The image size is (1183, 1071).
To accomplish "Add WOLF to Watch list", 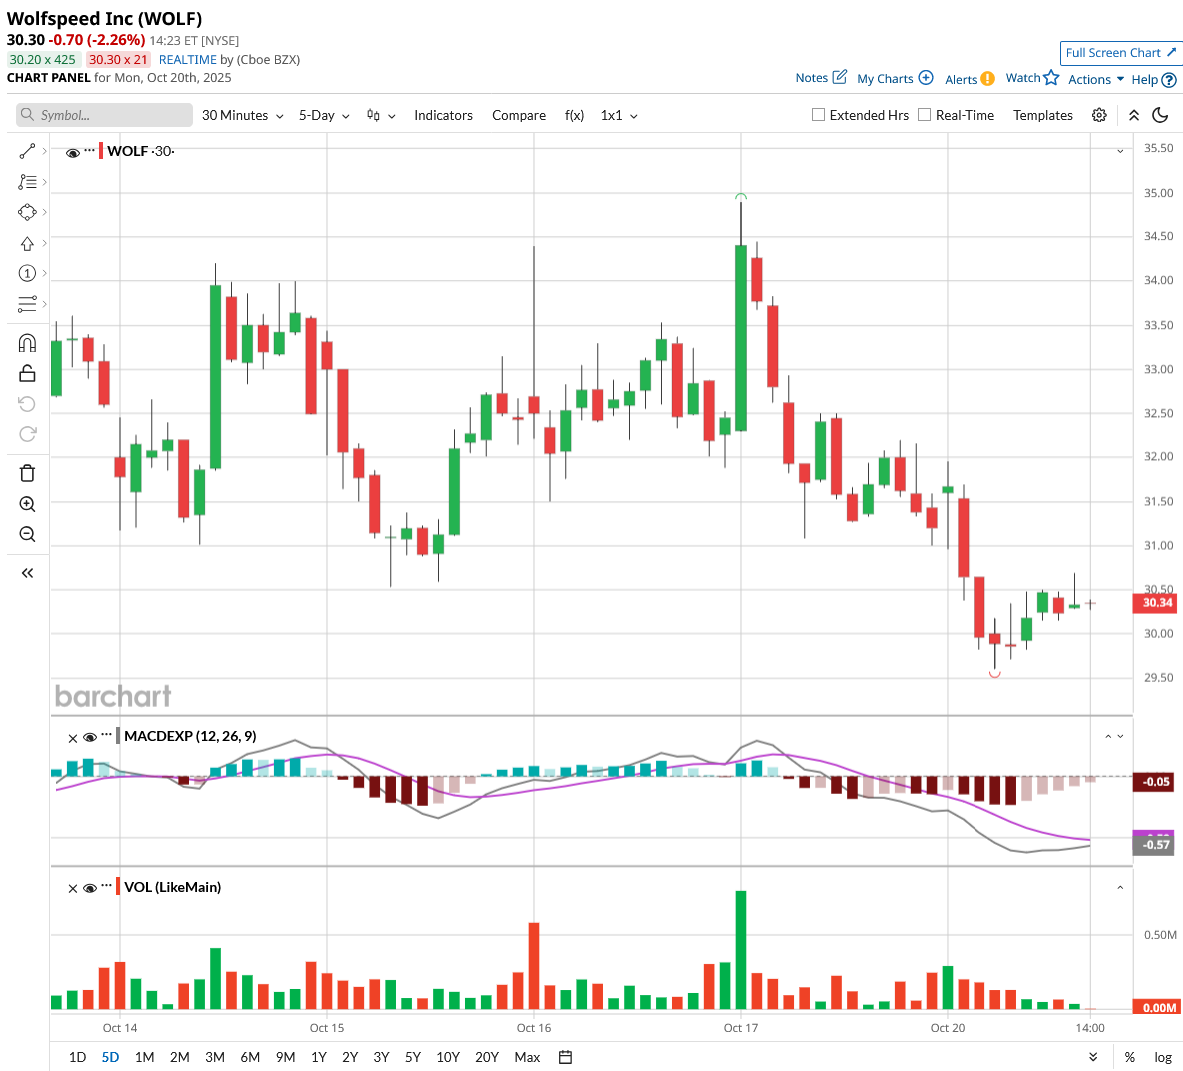I will click(x=1032, y=78).
